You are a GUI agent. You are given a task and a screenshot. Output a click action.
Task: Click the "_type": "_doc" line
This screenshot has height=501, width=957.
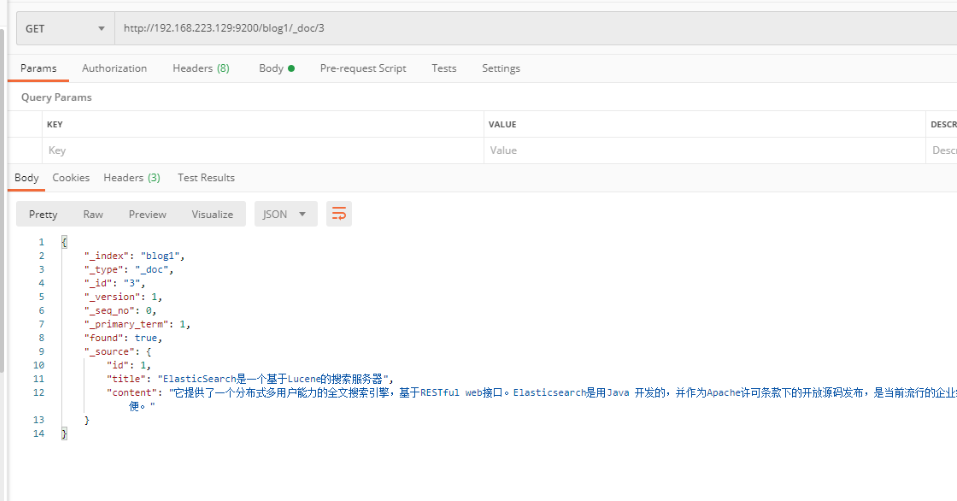coord(129,269)
